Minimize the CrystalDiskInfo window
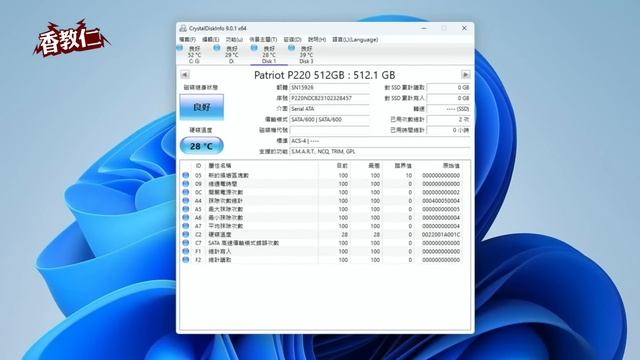640x360 pixels. coord(424,28)
